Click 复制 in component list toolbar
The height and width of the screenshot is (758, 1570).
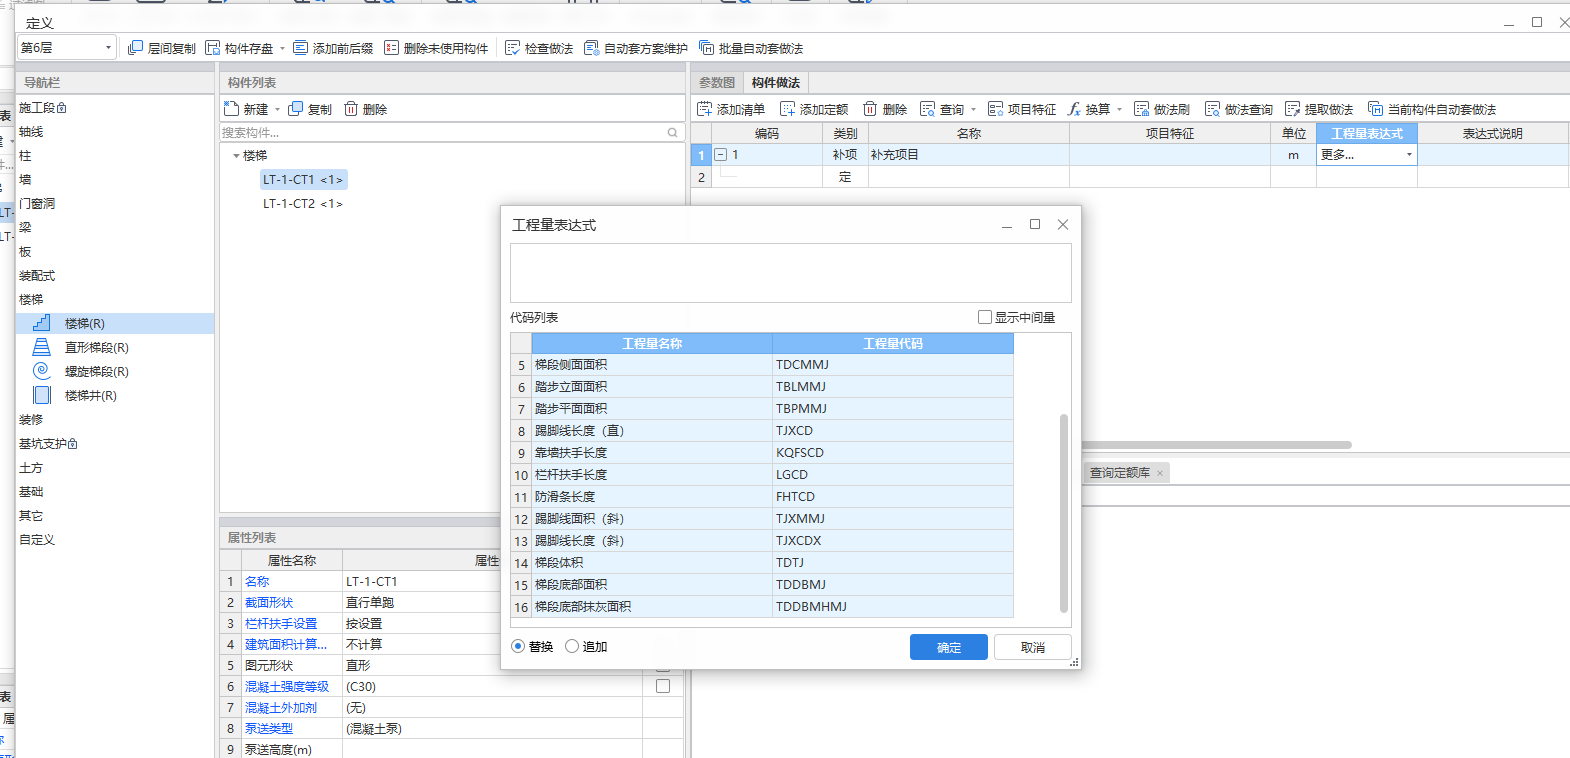coord(310,109)
